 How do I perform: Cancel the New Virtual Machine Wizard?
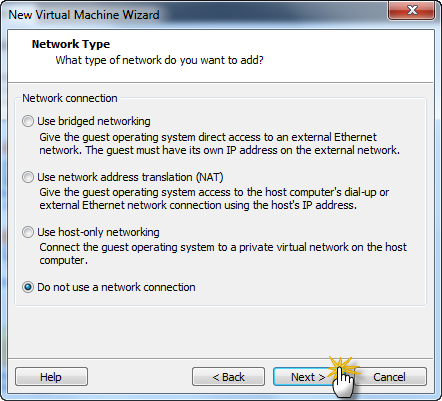pyautogui.click(x=389, y=377)
